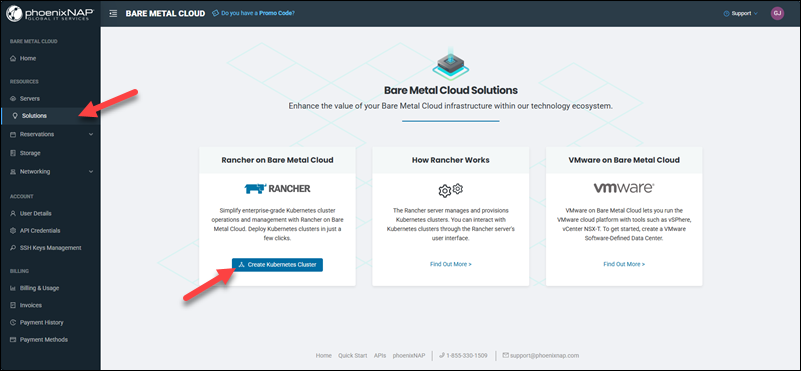The width and height of the screenshot is (801, 371).
Task: Click the Servers icon in sidebar
Action: tap(13, 99)
